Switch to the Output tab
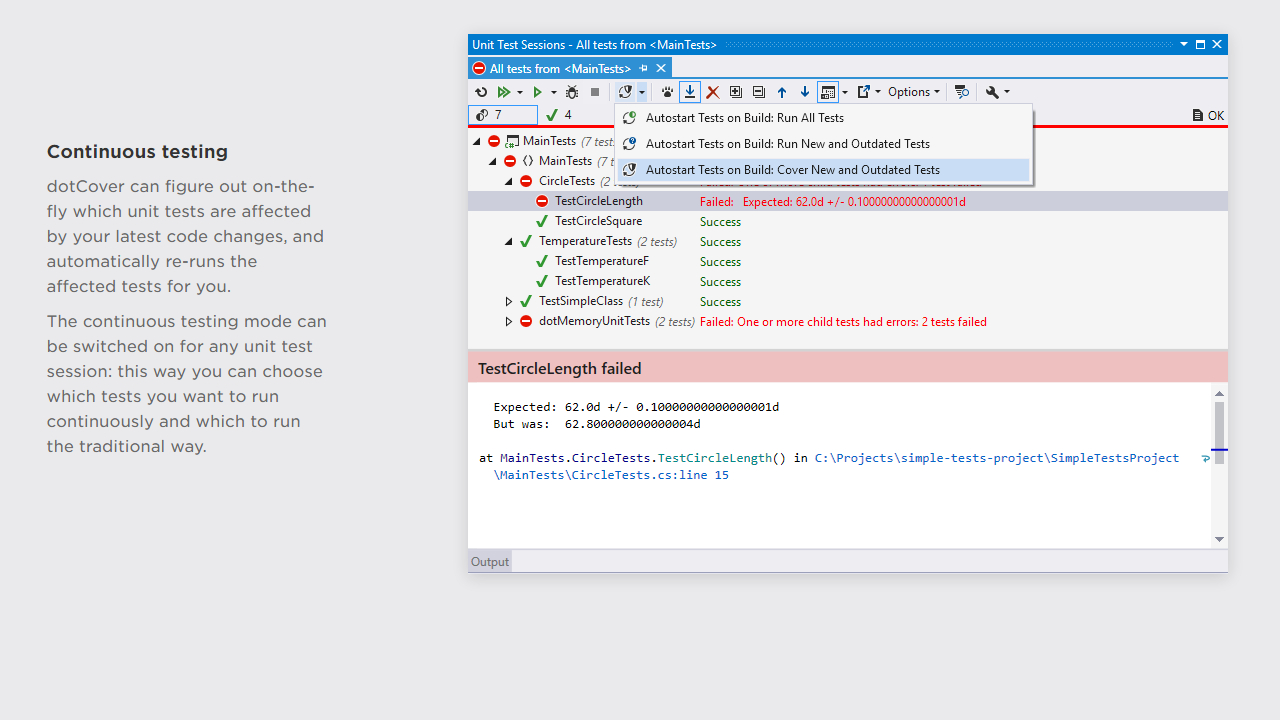 (x=490, y=562)
